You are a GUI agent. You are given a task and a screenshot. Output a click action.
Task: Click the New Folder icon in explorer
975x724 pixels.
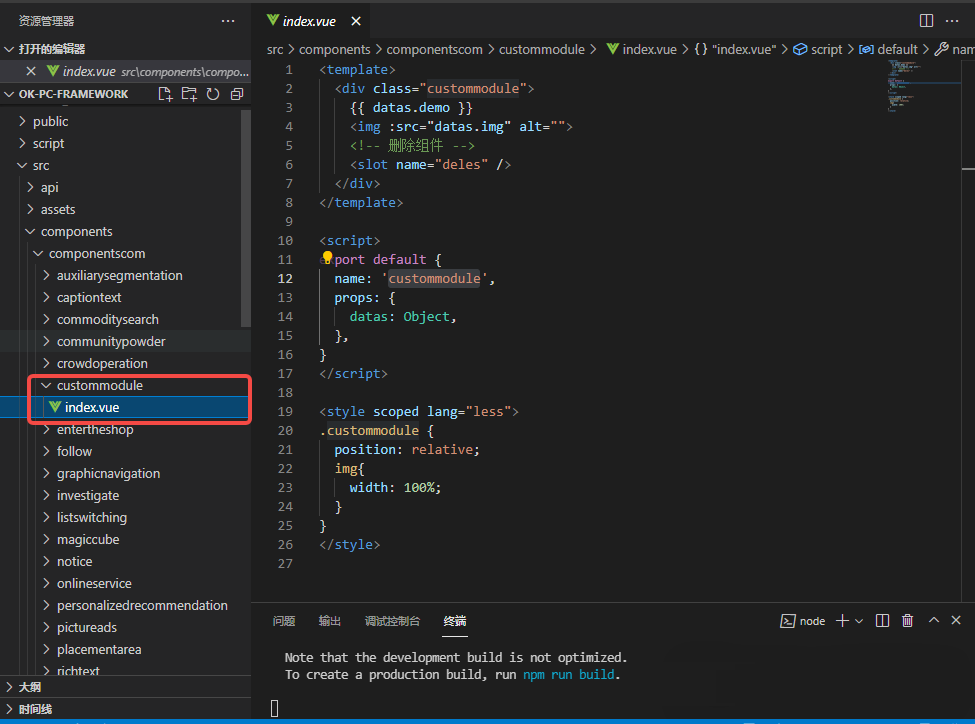click(x=190, y=94)
